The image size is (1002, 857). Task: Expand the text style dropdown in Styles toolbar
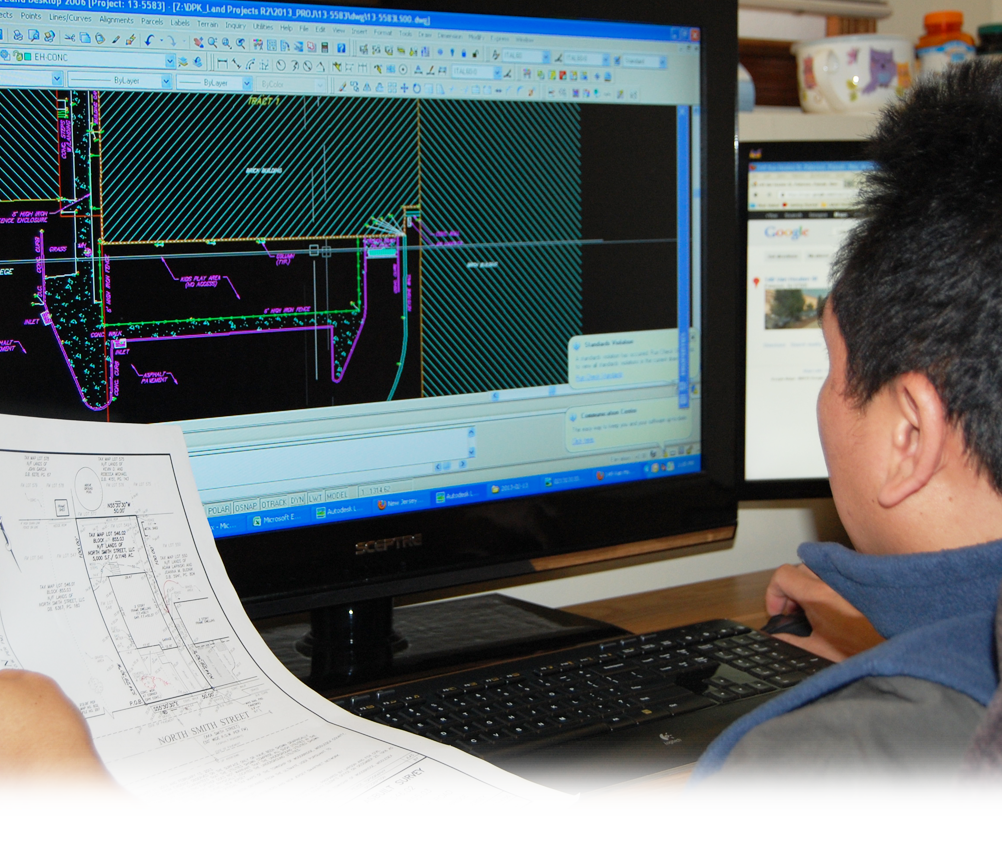point(546,56)
